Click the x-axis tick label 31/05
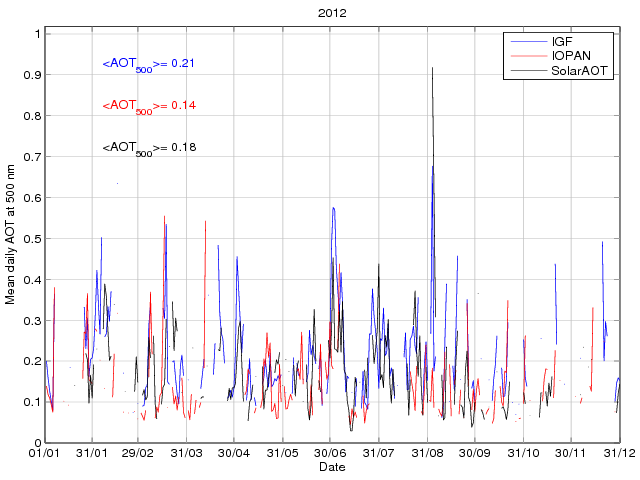Viewport: 640px width, 480px height. pyautogui.click(x=282, y=453)
